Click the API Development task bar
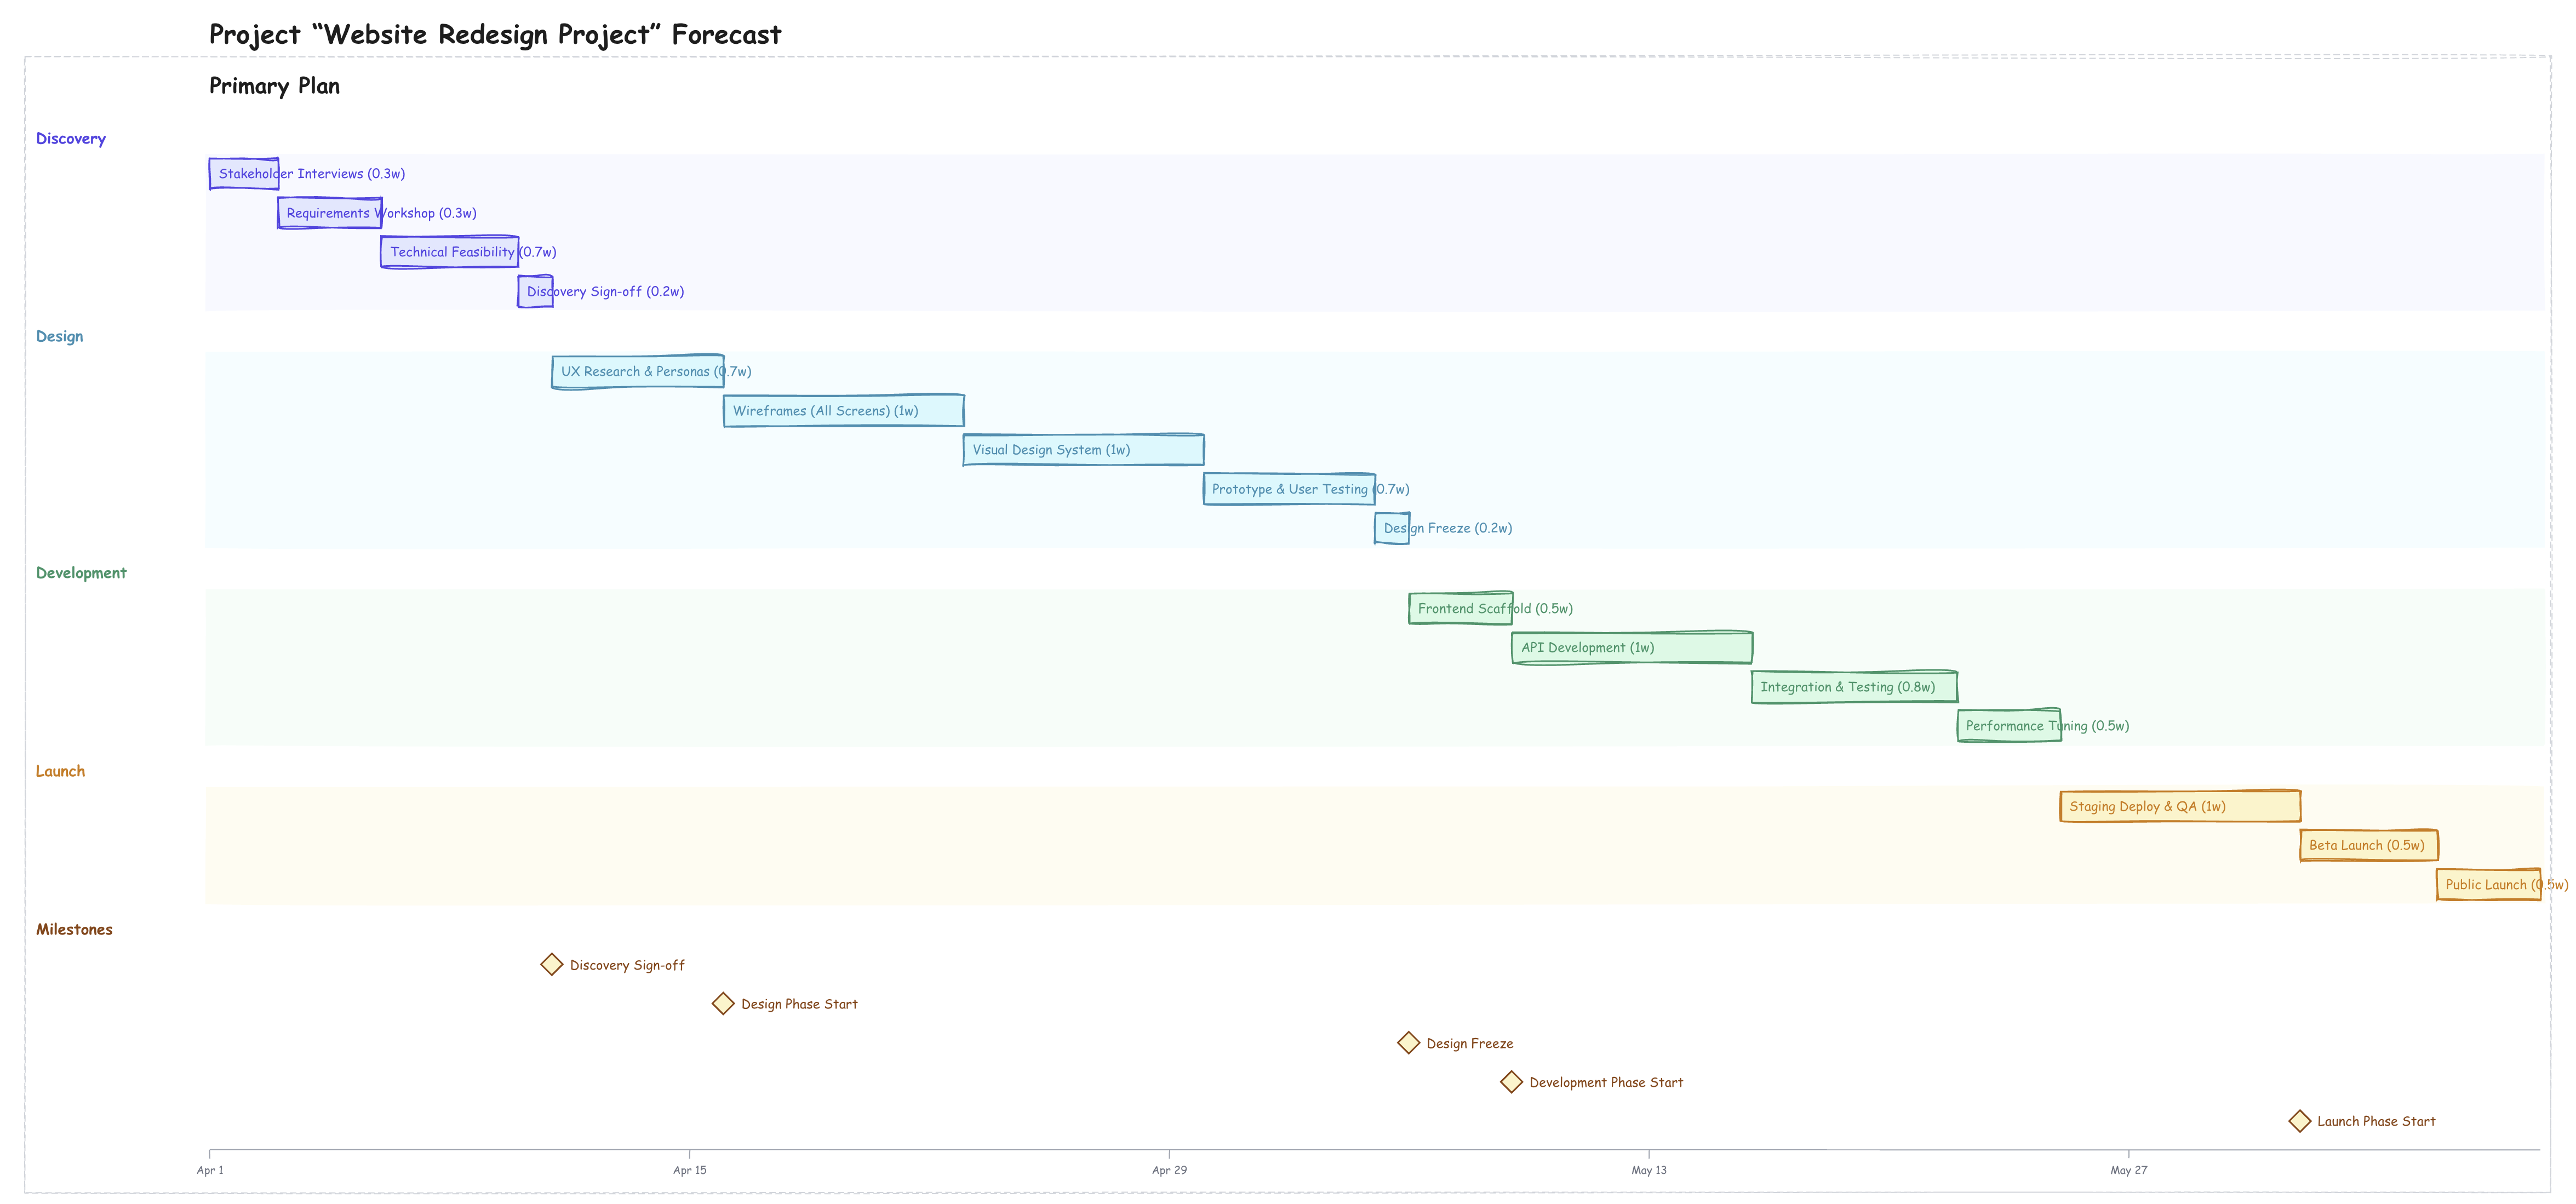 tap(1631, 647)
